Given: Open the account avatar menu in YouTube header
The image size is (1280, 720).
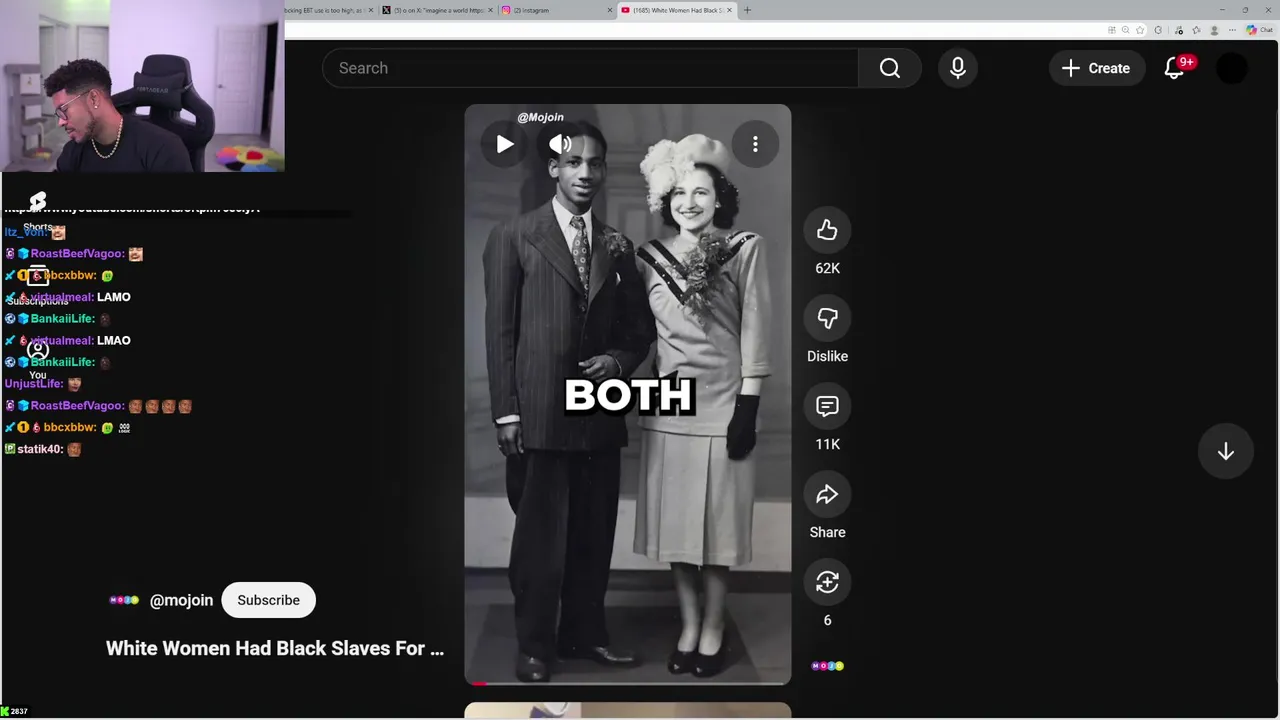Looking at the screenshot, I should click(x=1232, y=68).
